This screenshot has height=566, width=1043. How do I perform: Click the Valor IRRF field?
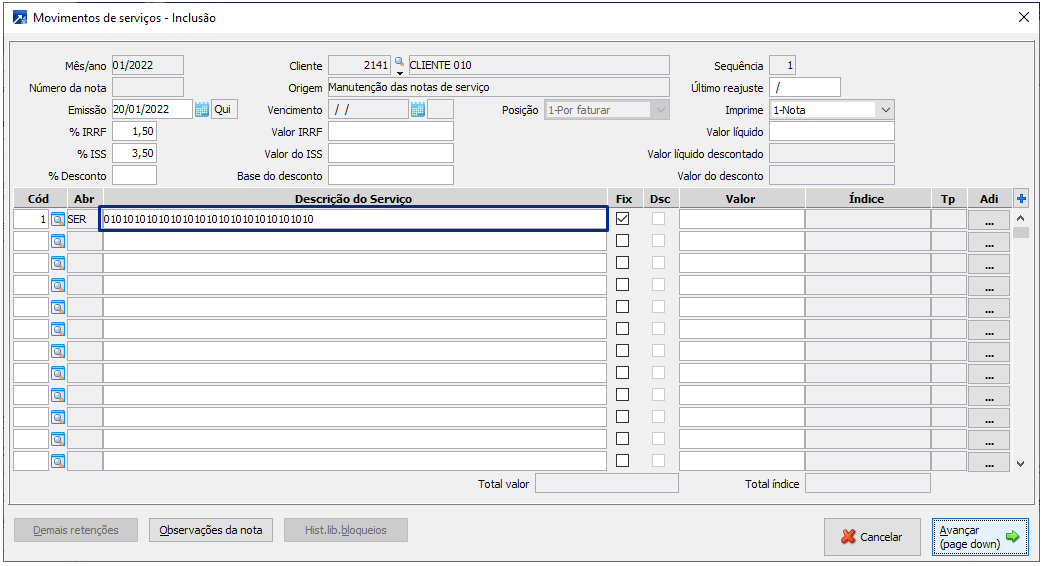391,131
